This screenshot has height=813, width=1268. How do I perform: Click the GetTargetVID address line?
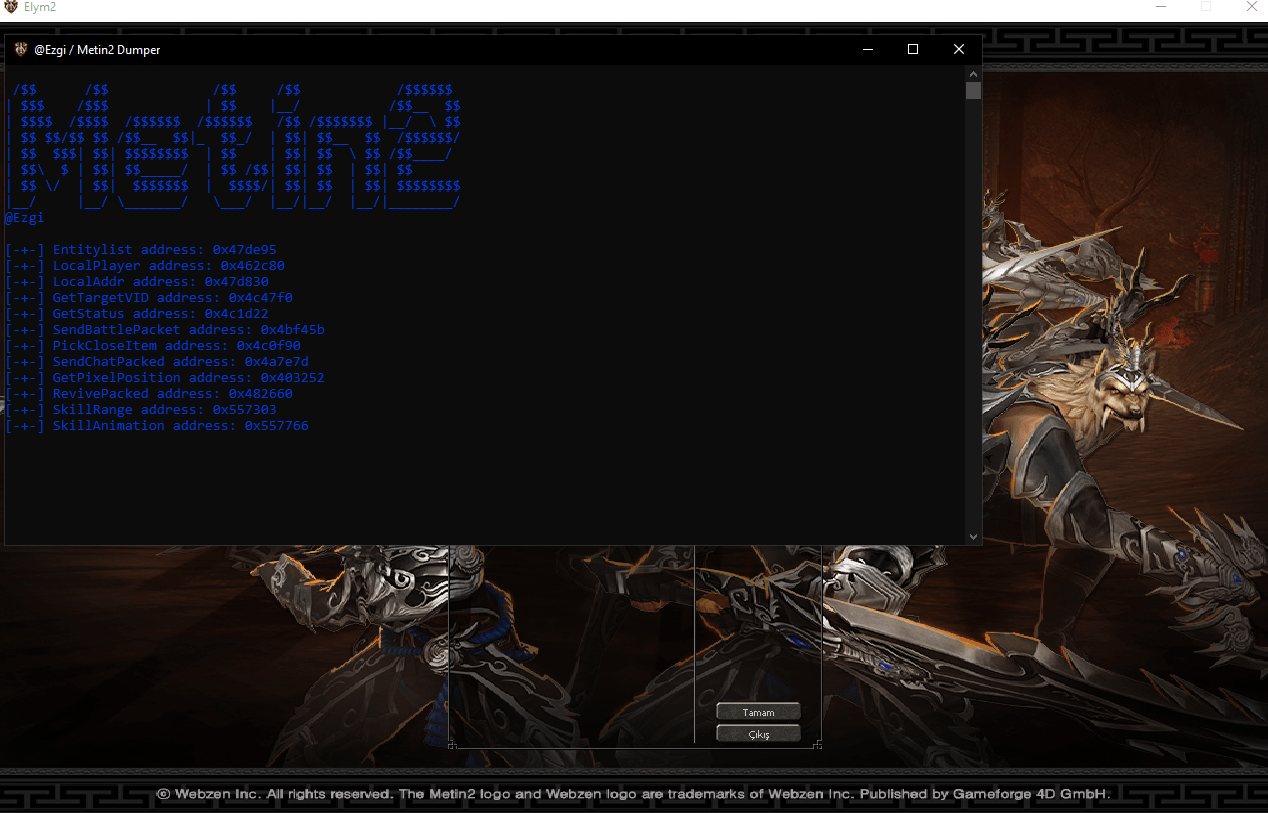[x=149, y=298]
